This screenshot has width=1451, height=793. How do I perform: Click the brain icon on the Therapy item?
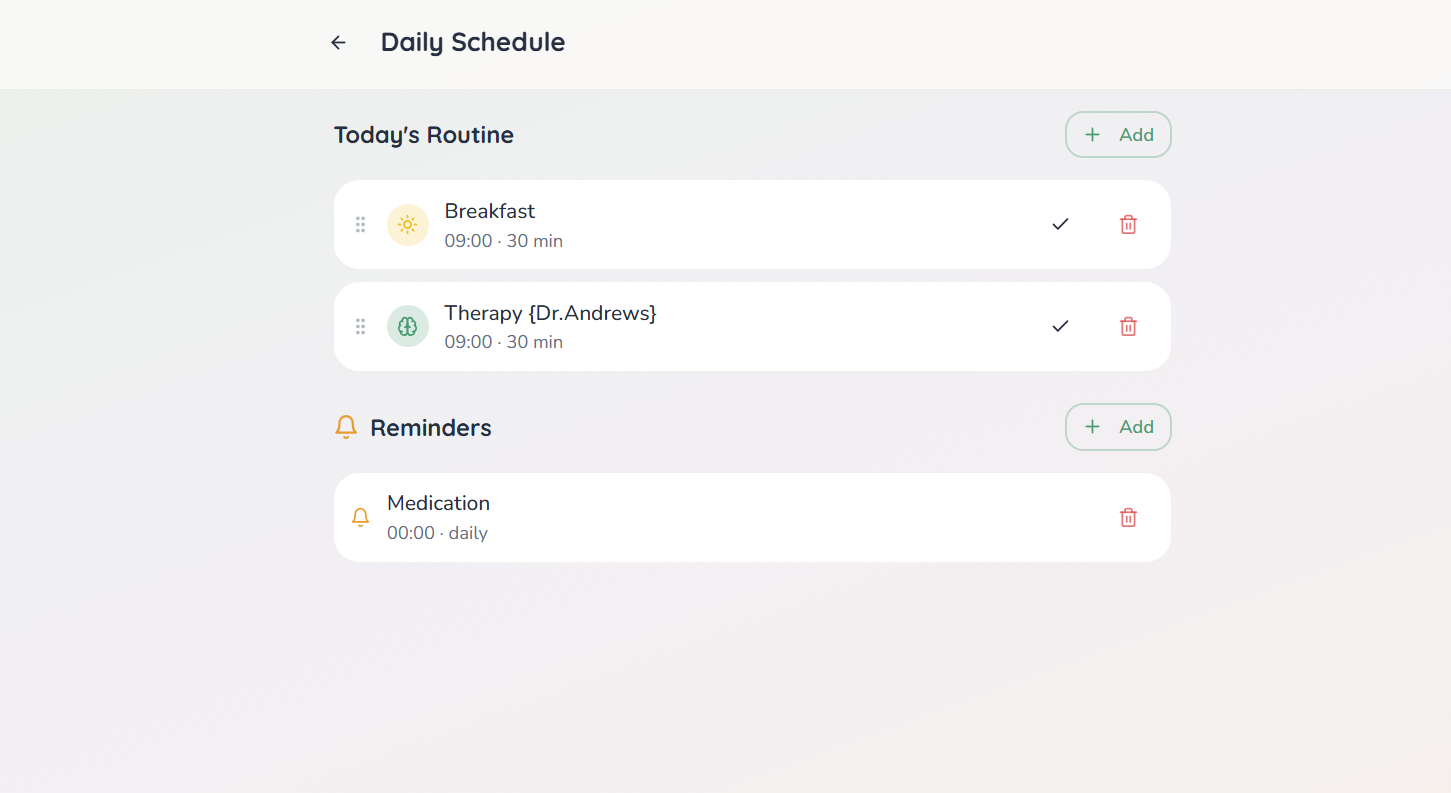coord(408,326)
